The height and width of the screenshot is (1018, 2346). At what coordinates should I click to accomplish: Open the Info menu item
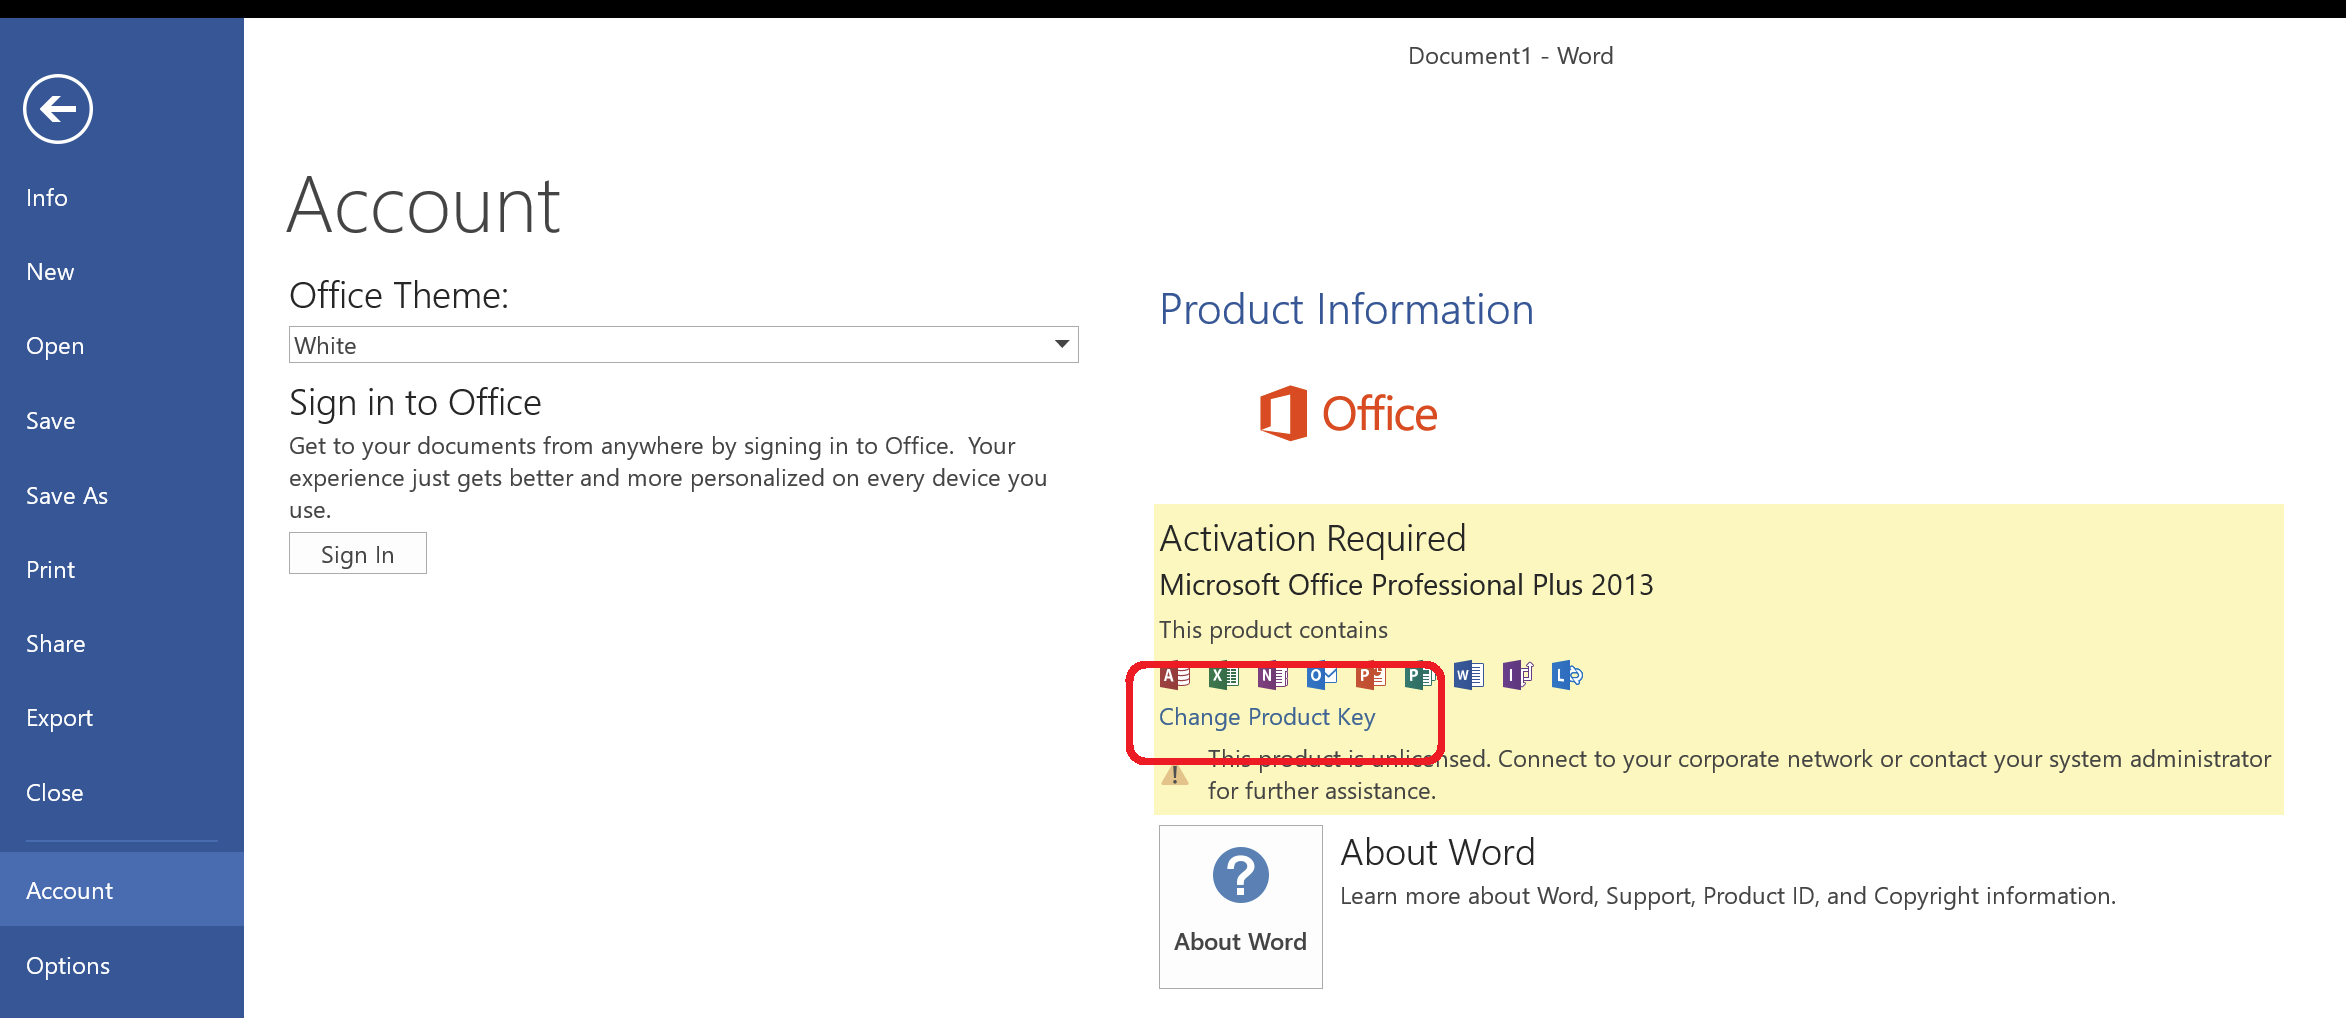tap(47, 198)
